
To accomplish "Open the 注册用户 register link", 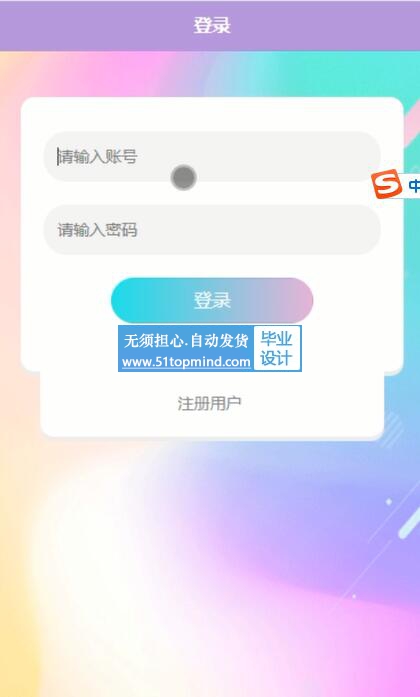I will click(209, 404).
